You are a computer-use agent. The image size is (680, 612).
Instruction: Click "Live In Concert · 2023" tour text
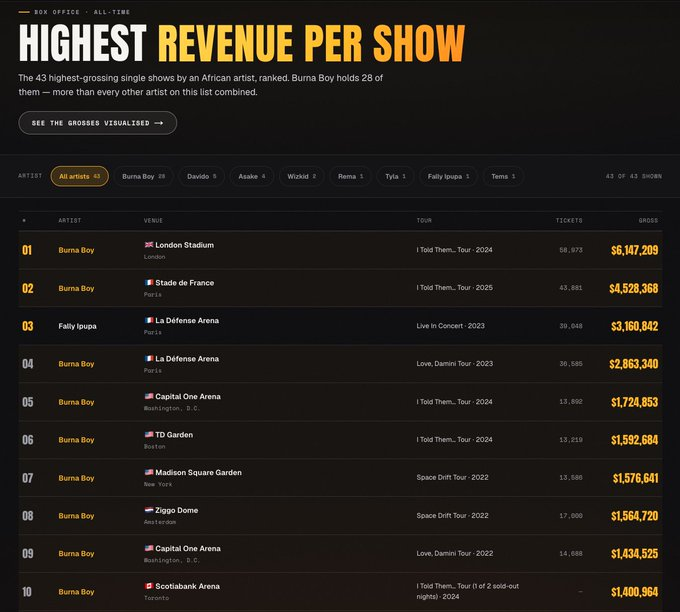451,326
